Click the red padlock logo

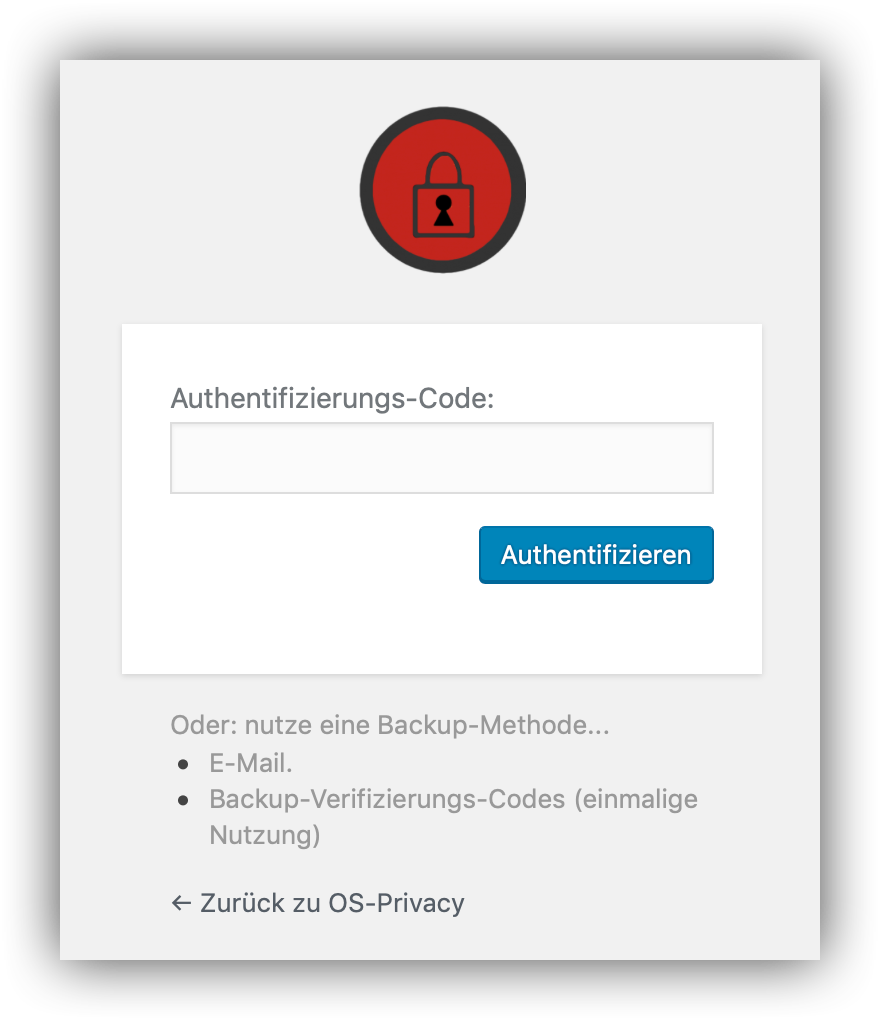443,190
